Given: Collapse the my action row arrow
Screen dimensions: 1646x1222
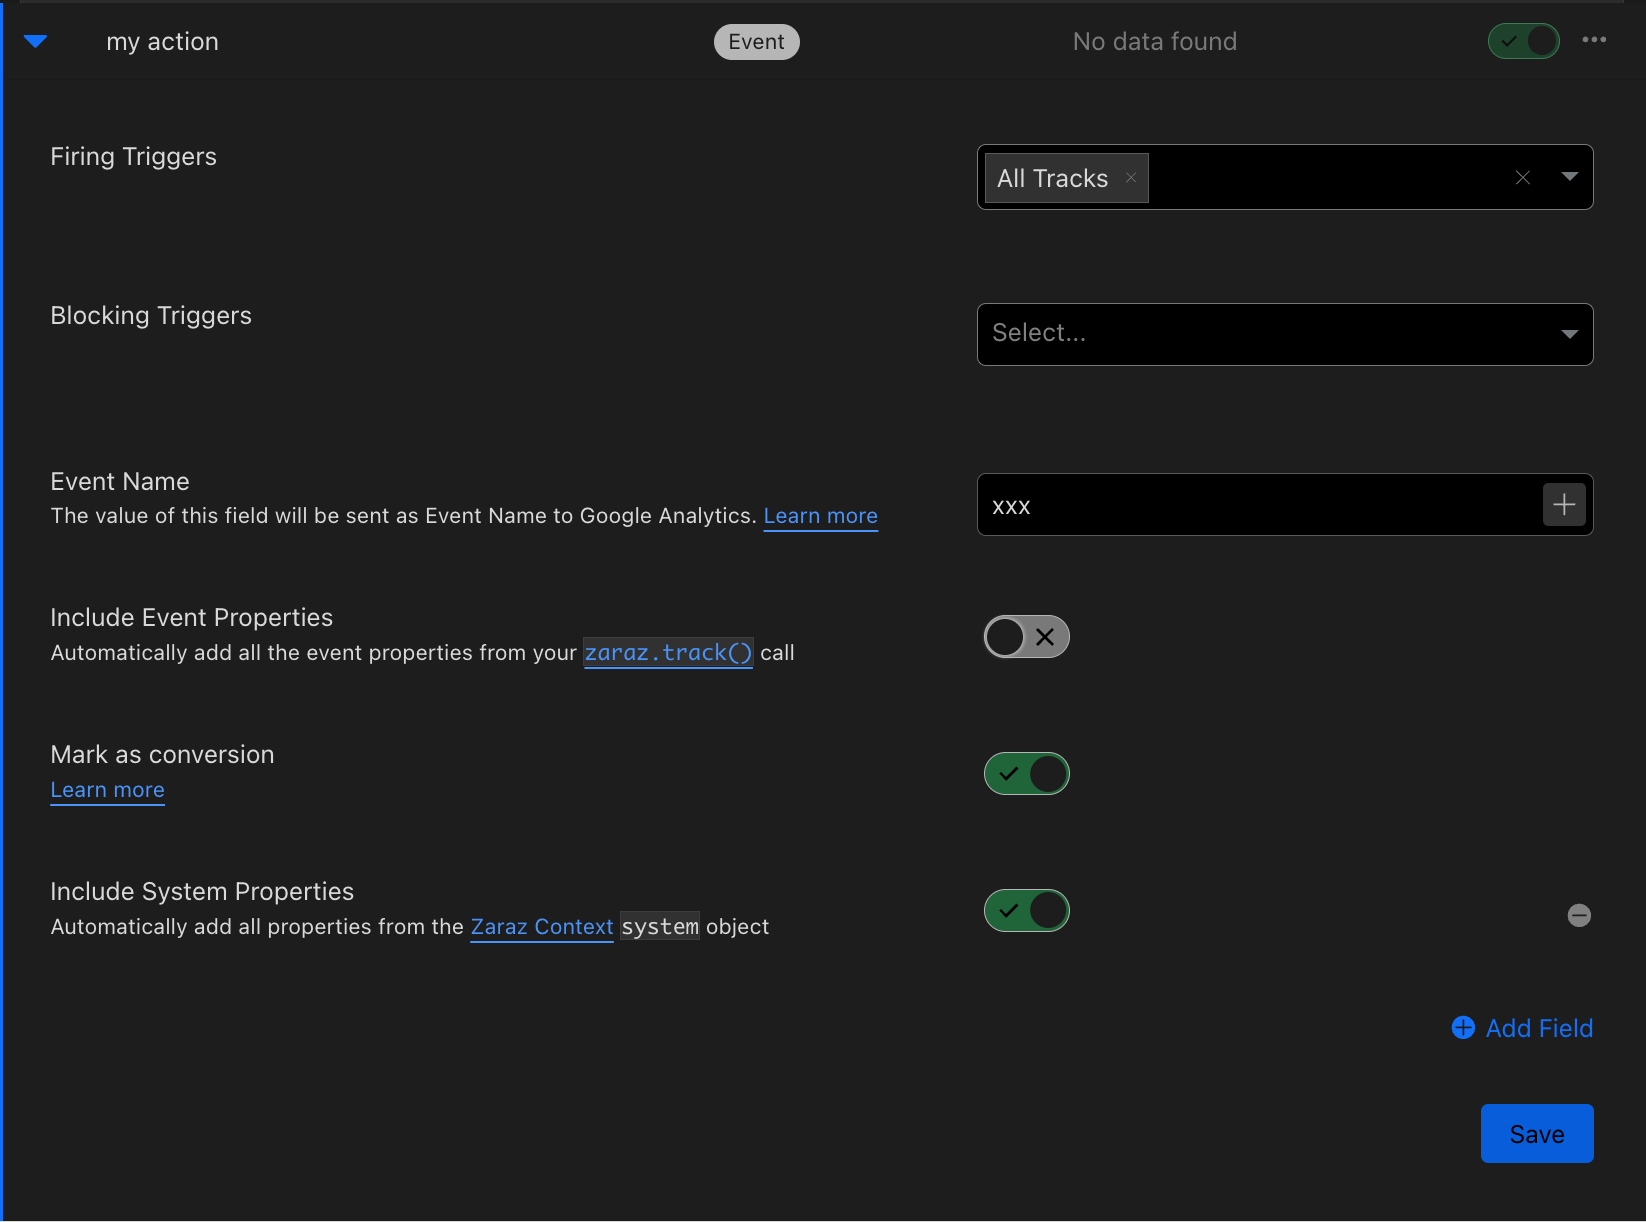Looking at the screenshot, I should pyautogui.click(x=35, y=41).
